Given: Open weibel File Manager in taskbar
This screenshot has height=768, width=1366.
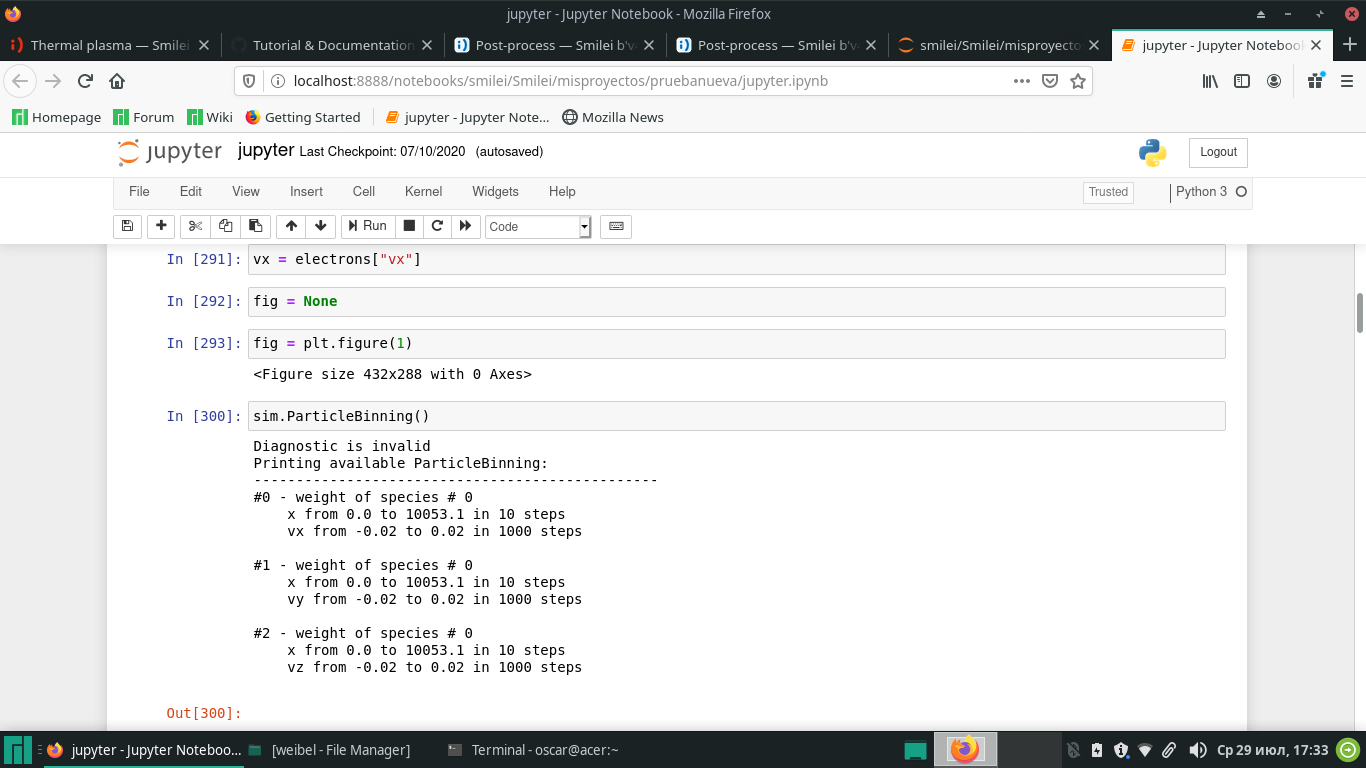Looking at the screenshot, I should (x=329, y=749).
